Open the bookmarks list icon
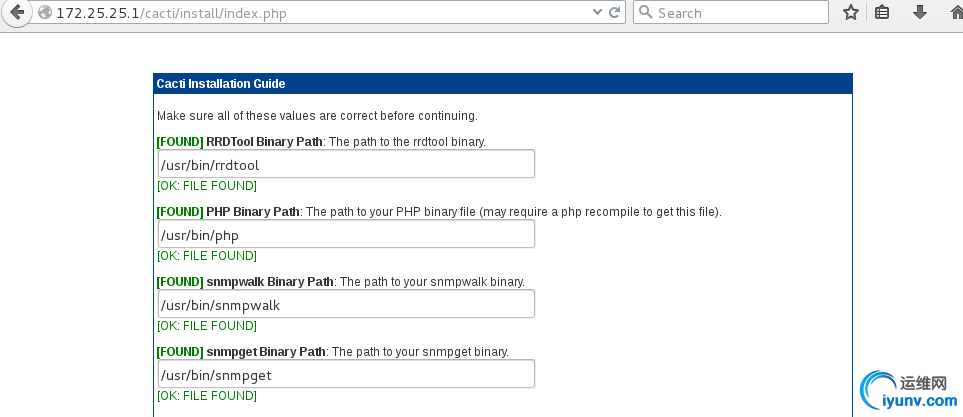This screenshot has width=963, height=417. [x=883, y=13]
